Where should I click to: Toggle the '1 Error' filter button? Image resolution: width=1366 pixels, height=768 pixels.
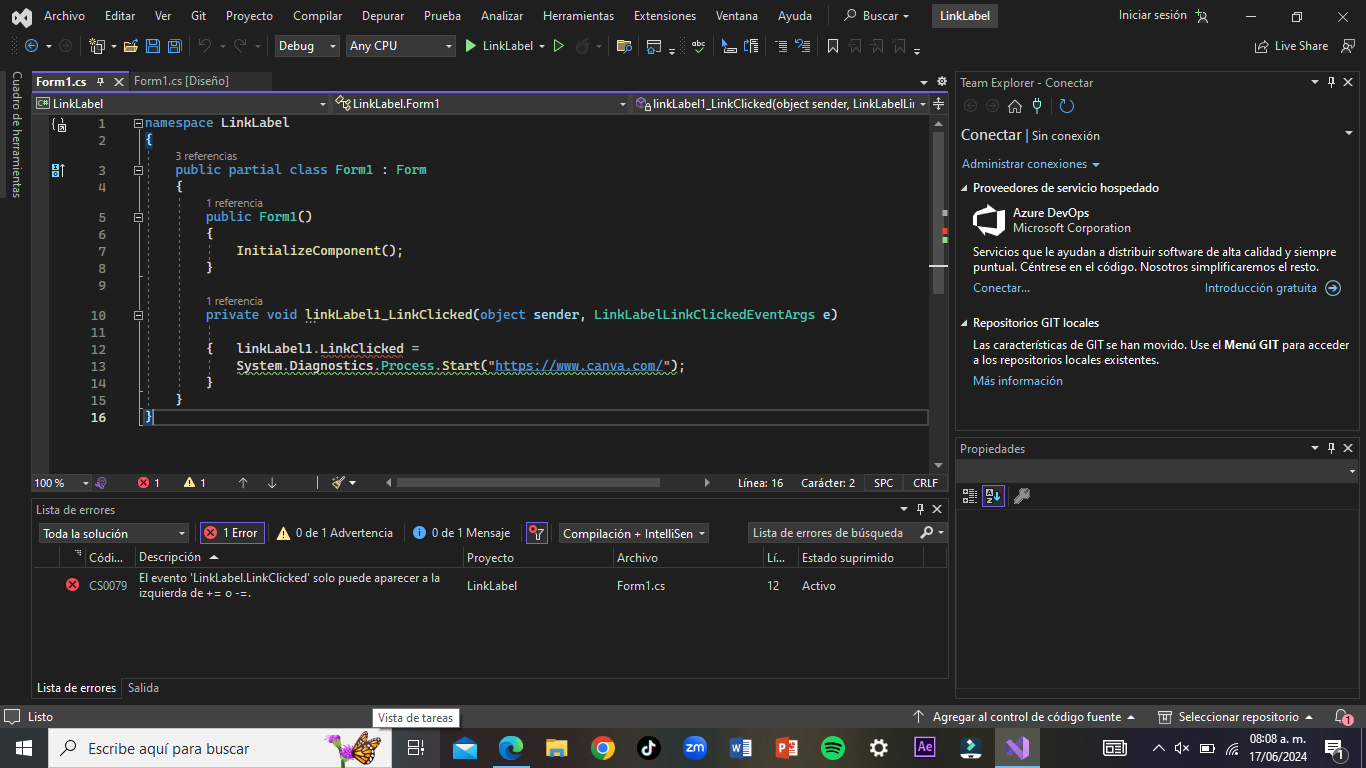pos(231,533)
